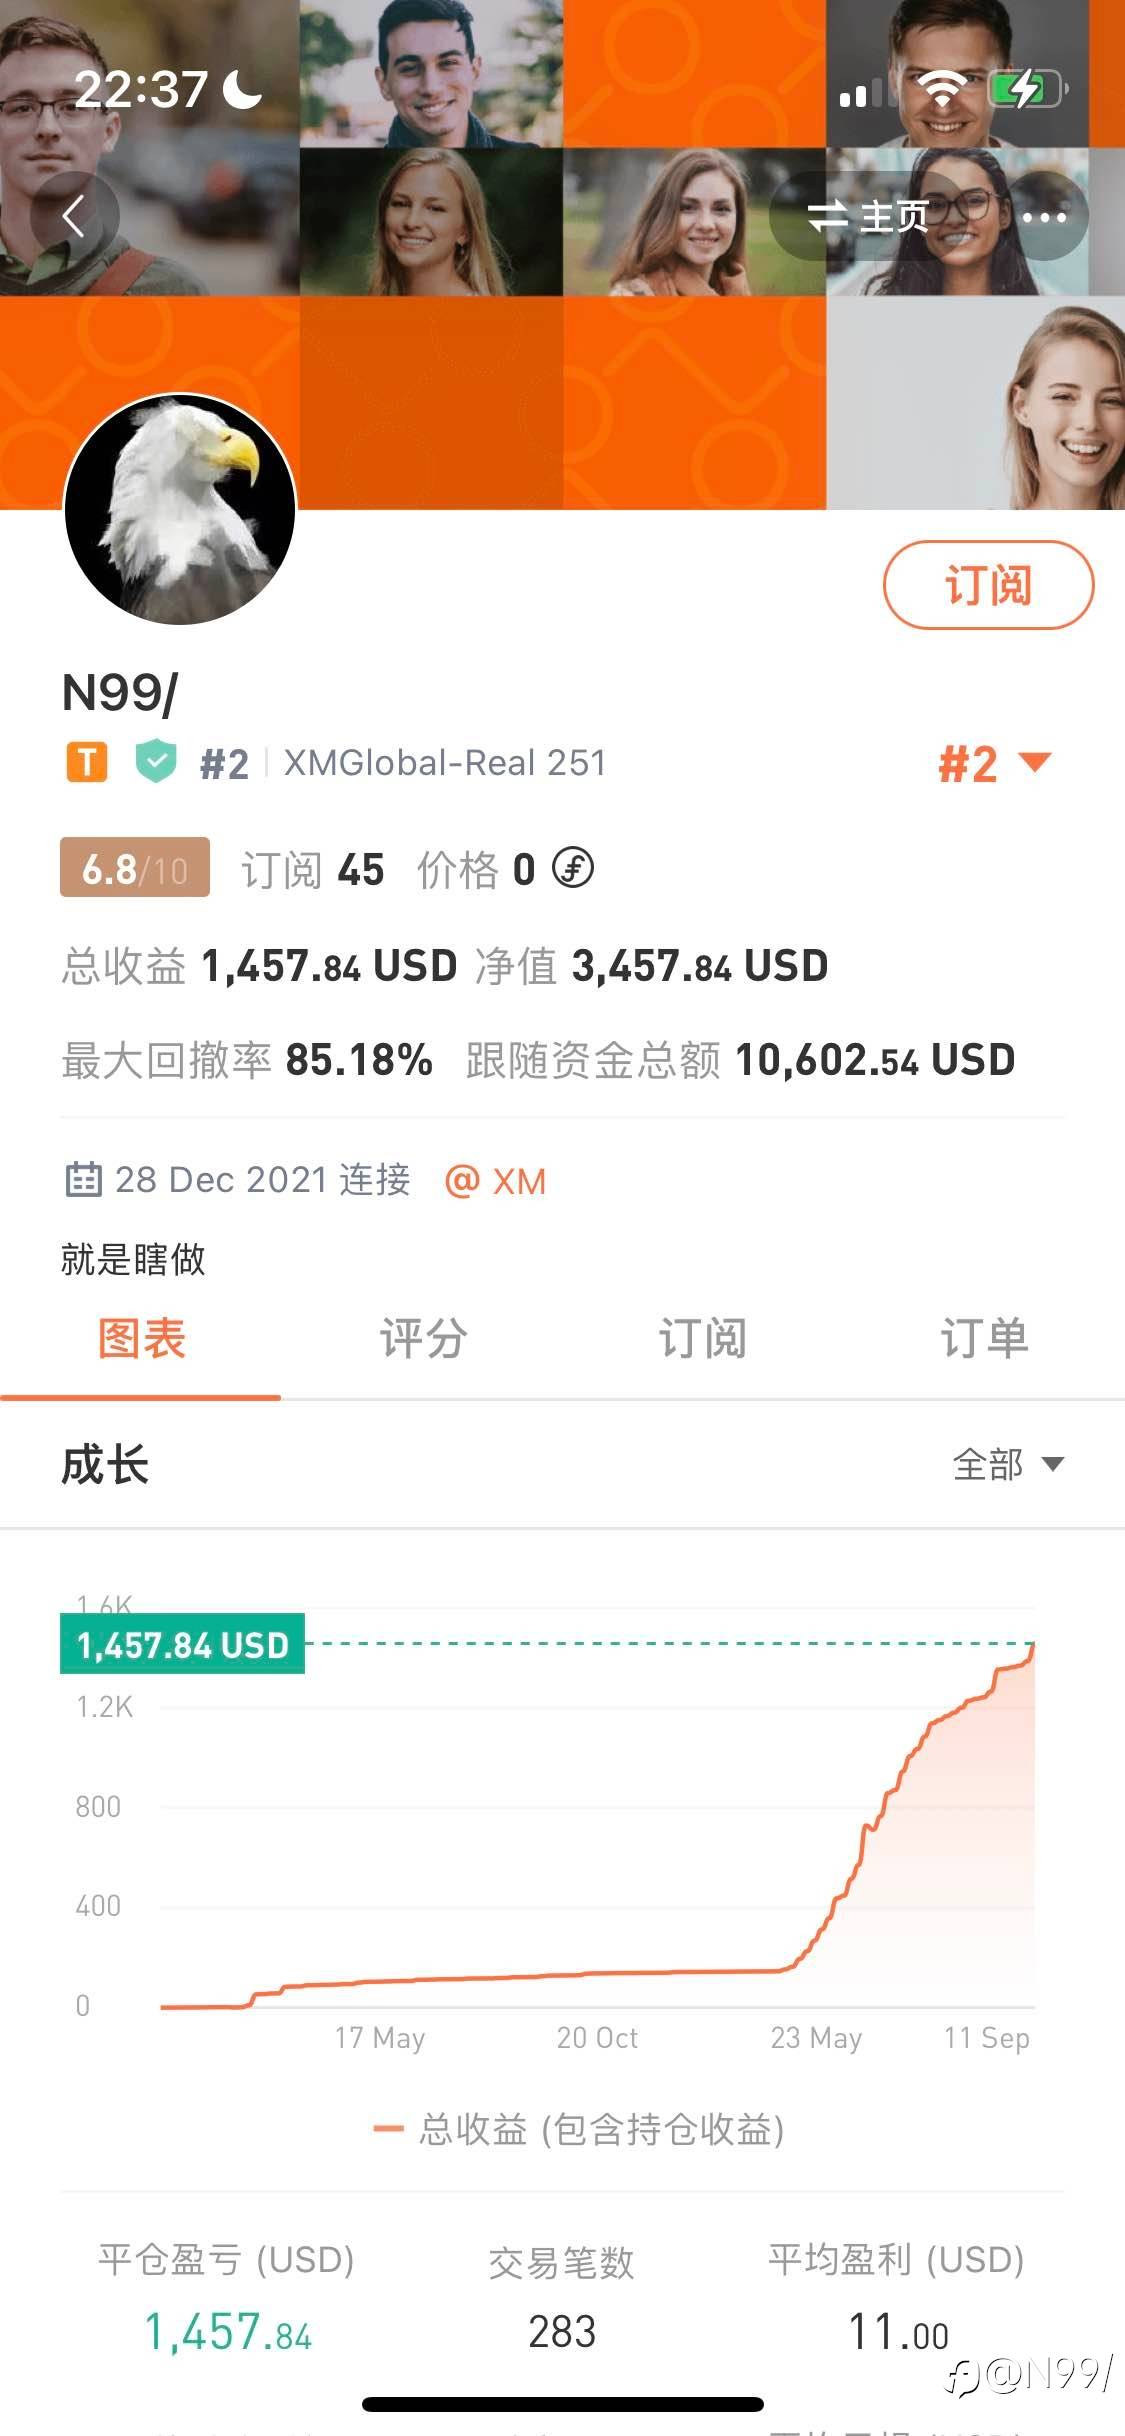Switch to the 评分 tab

coord(422,1339)
